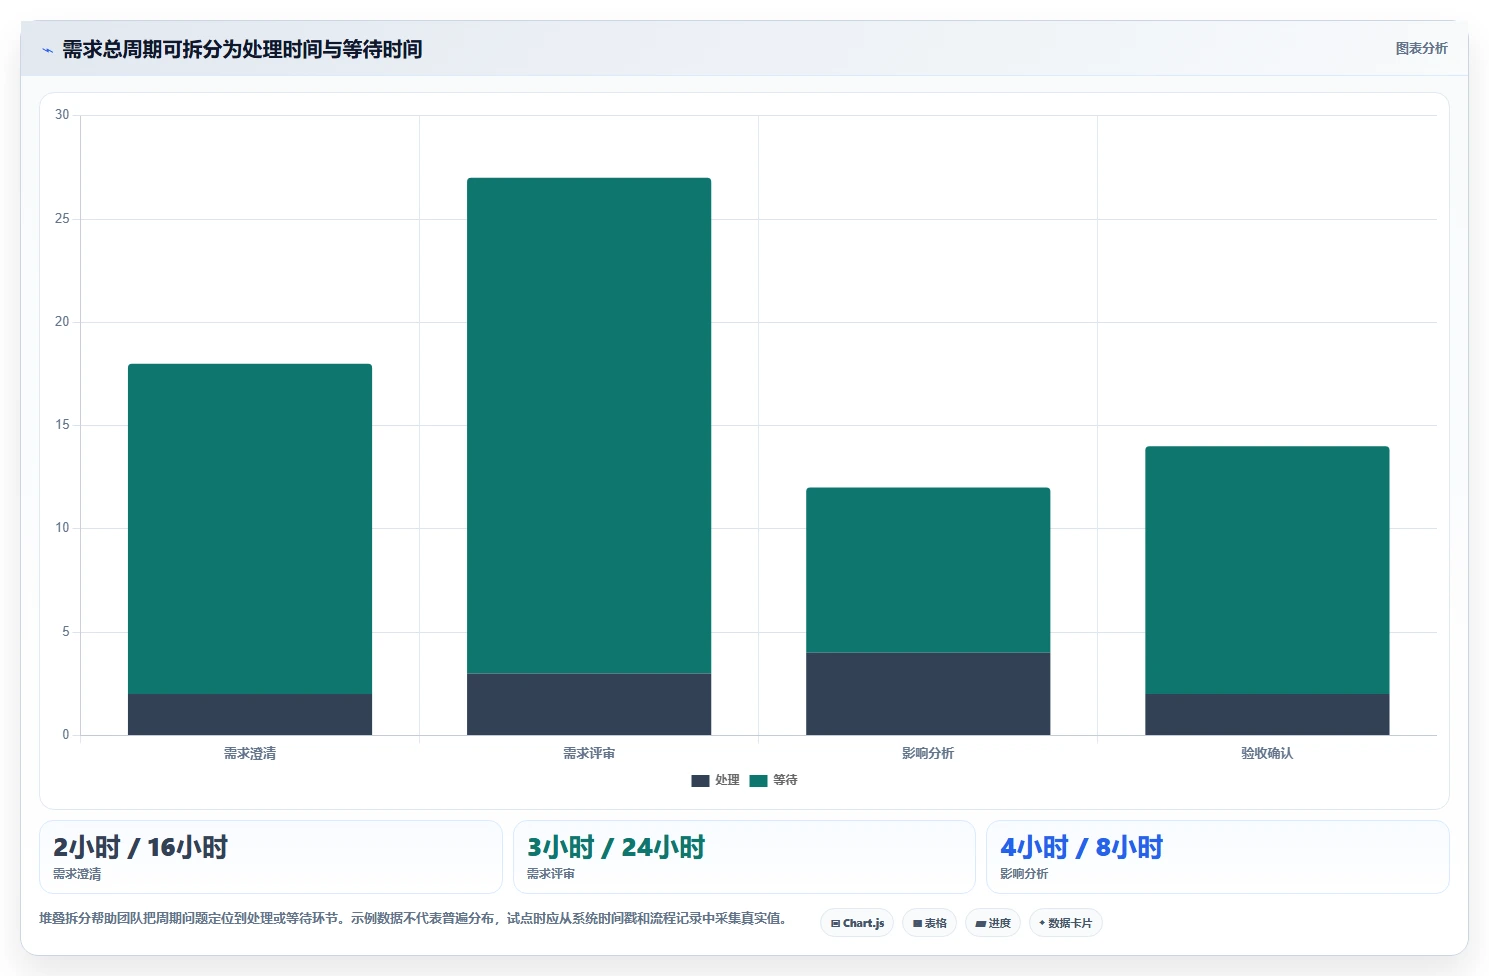This screenshot has width=1489, height=976.
Task: Click the title 需求总周期可拆分为处理时间与等待时间
Action: [242, 49]
